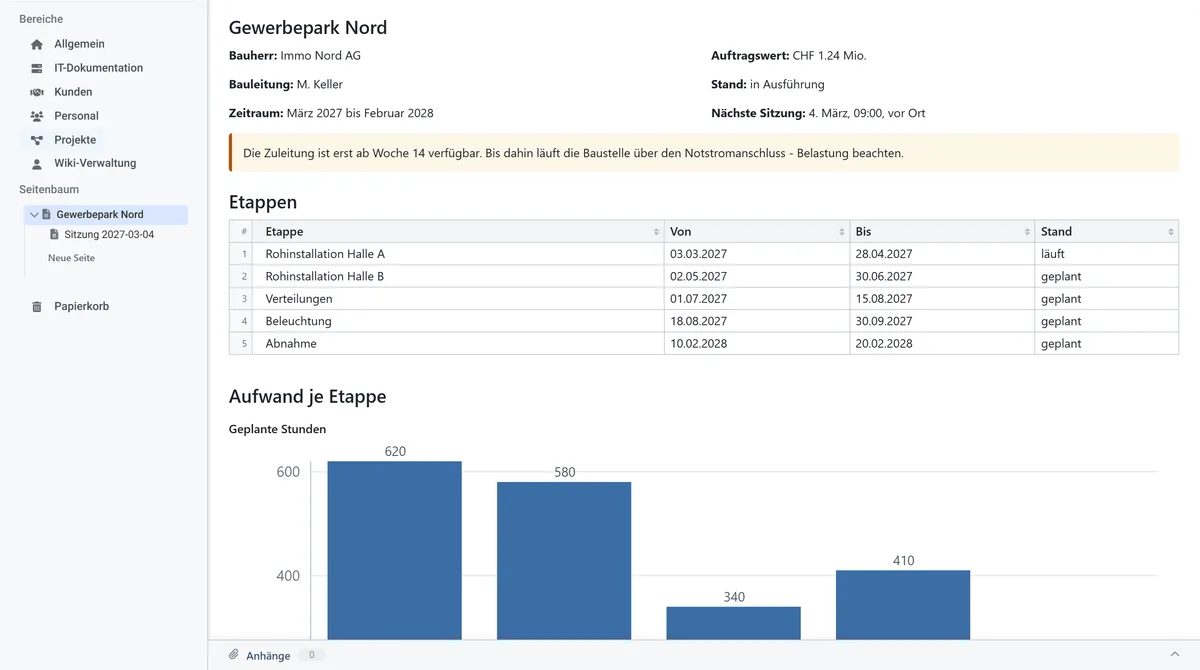Click the people icon beside Personal

(x=37, y=116)
